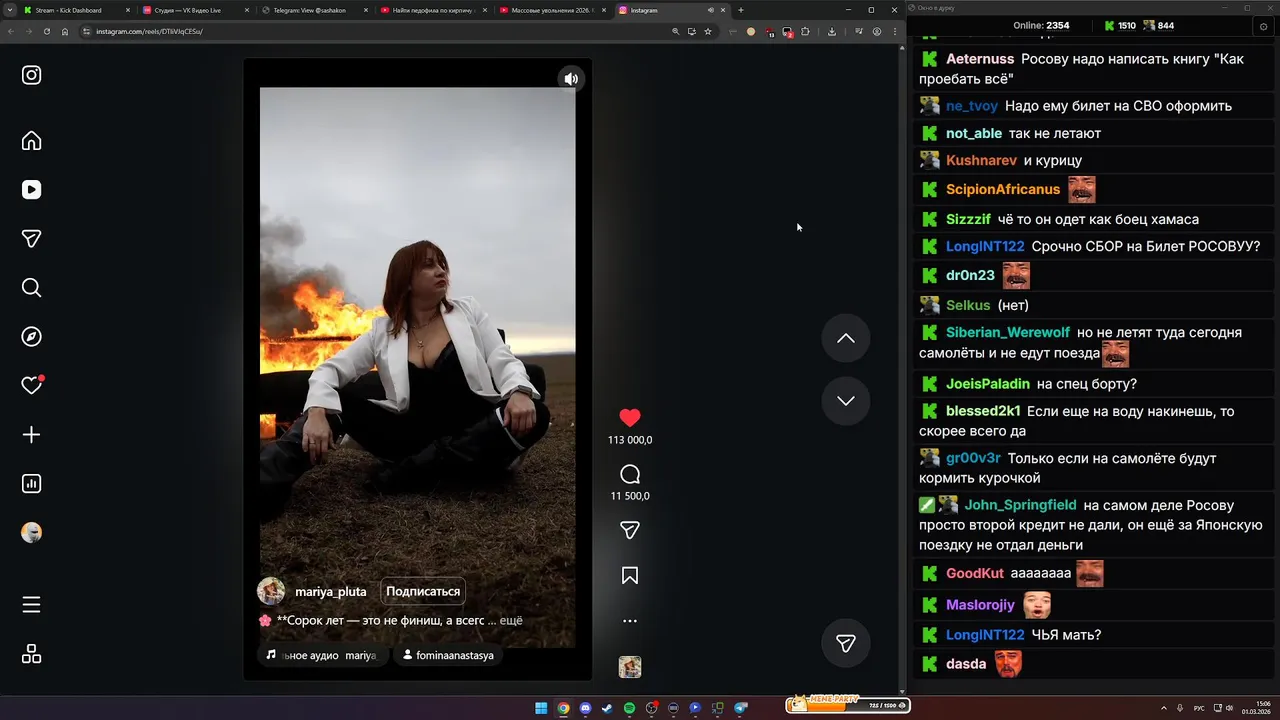The width and height of the screenshot is (1280, 720).
Task: Click 'Online: 2354' viewer counter
Action: [1041, 26]
